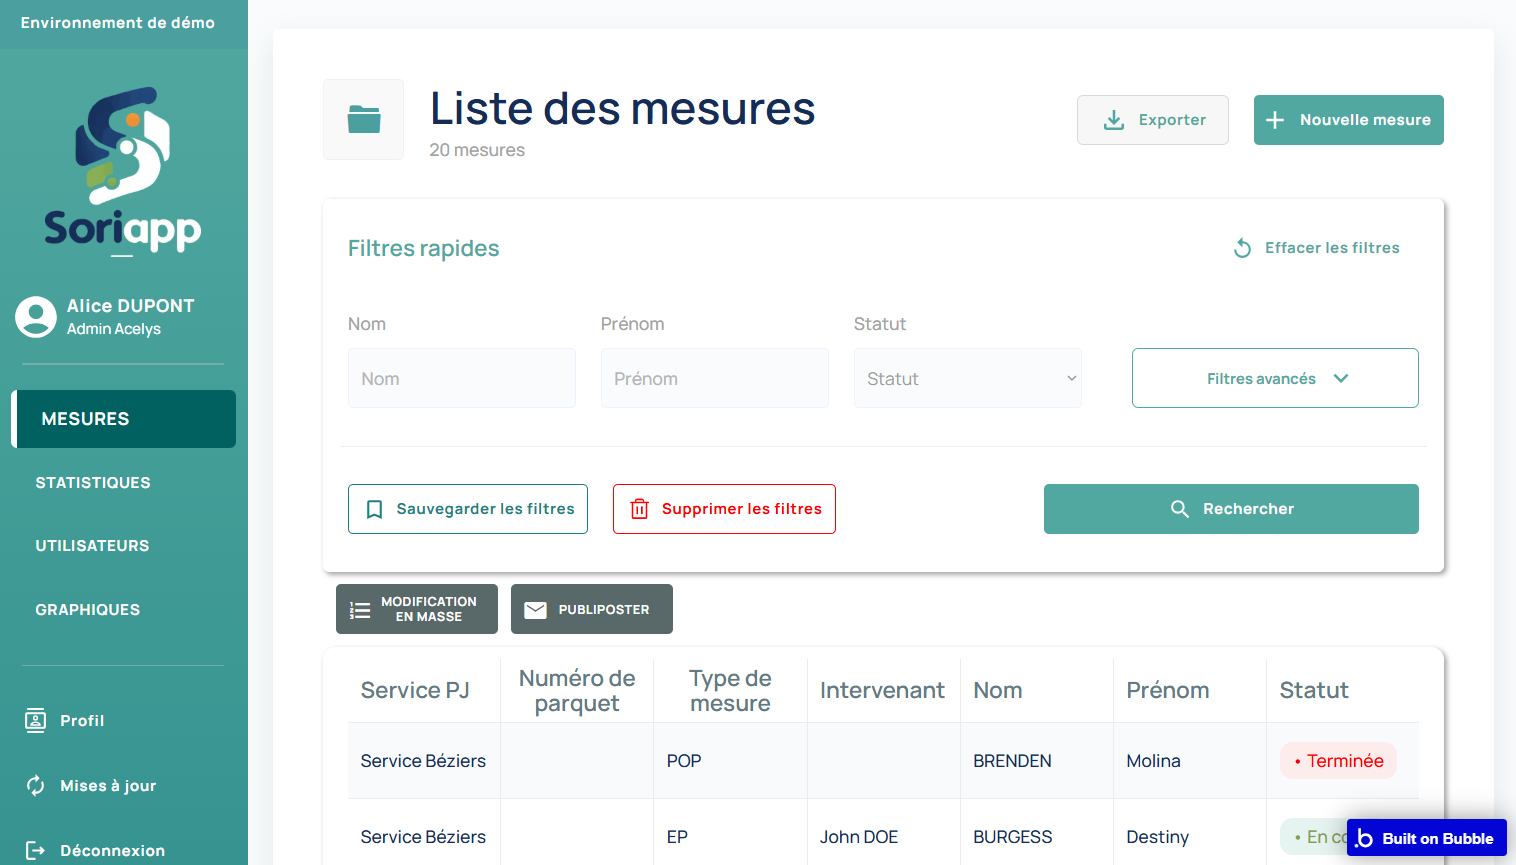Click the Alice DUPONT user avatar icon
The height and width of the screenshot is (865, 1516).
pyautogui.click(x=36, y=317)
